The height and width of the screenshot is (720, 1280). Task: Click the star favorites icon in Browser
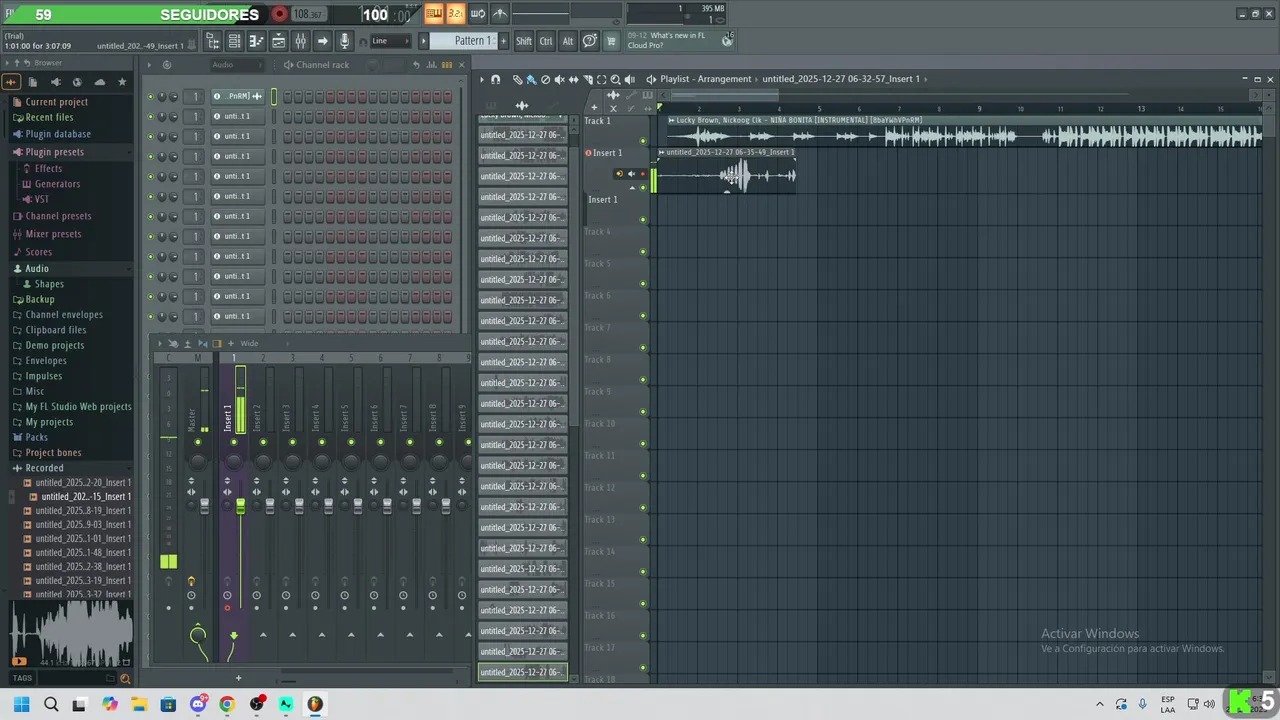pos(122,82)
